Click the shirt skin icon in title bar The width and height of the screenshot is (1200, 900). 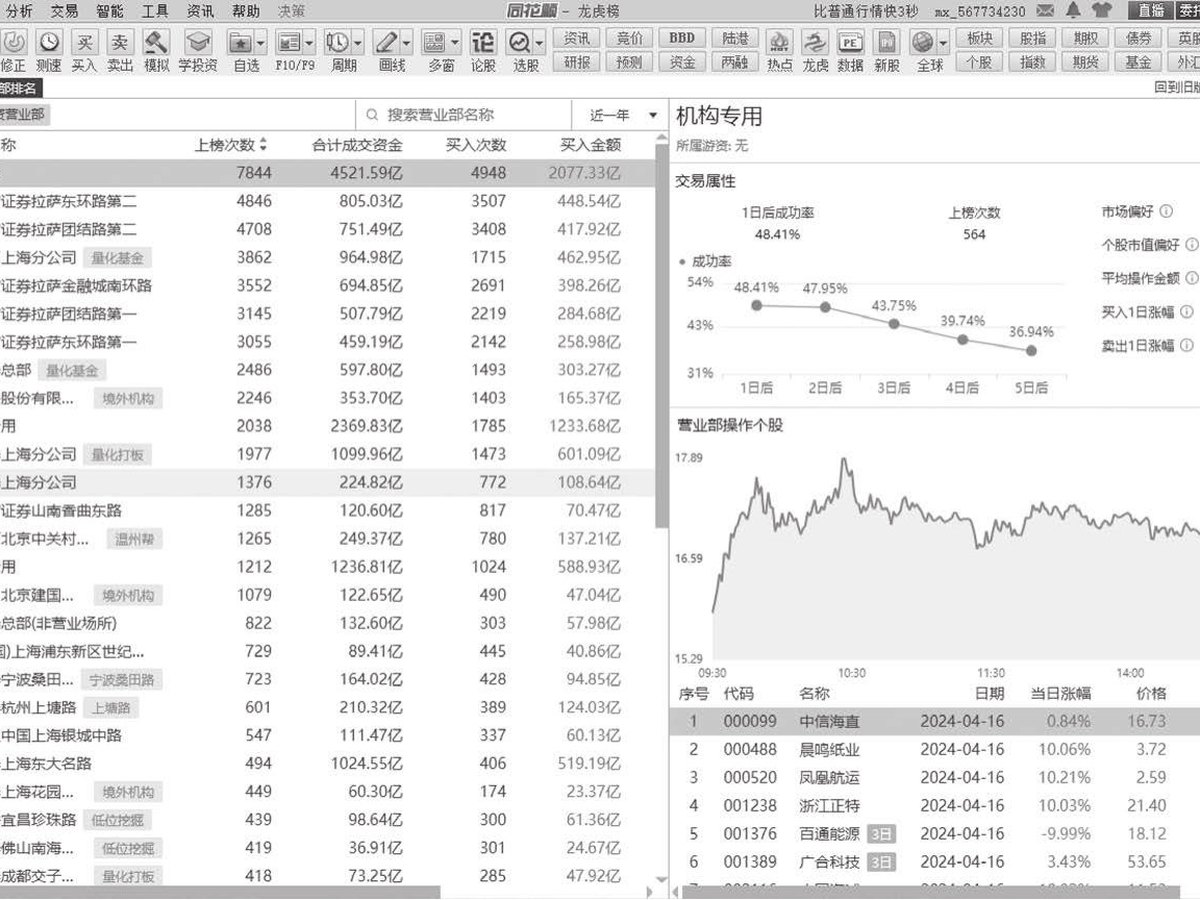click(1102, 10)
